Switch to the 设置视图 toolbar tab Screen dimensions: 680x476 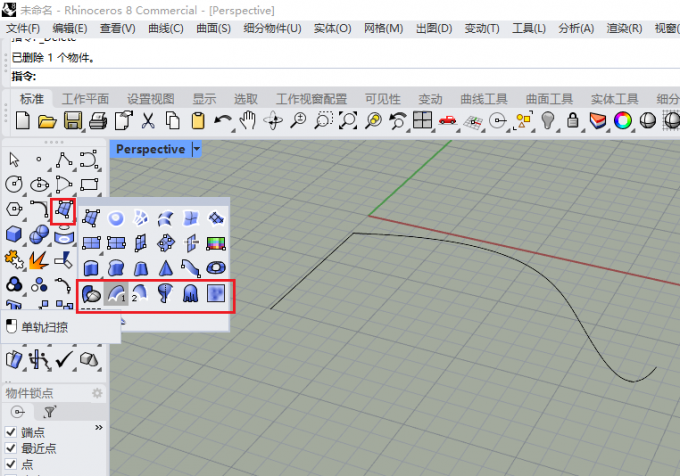point(151,99)
